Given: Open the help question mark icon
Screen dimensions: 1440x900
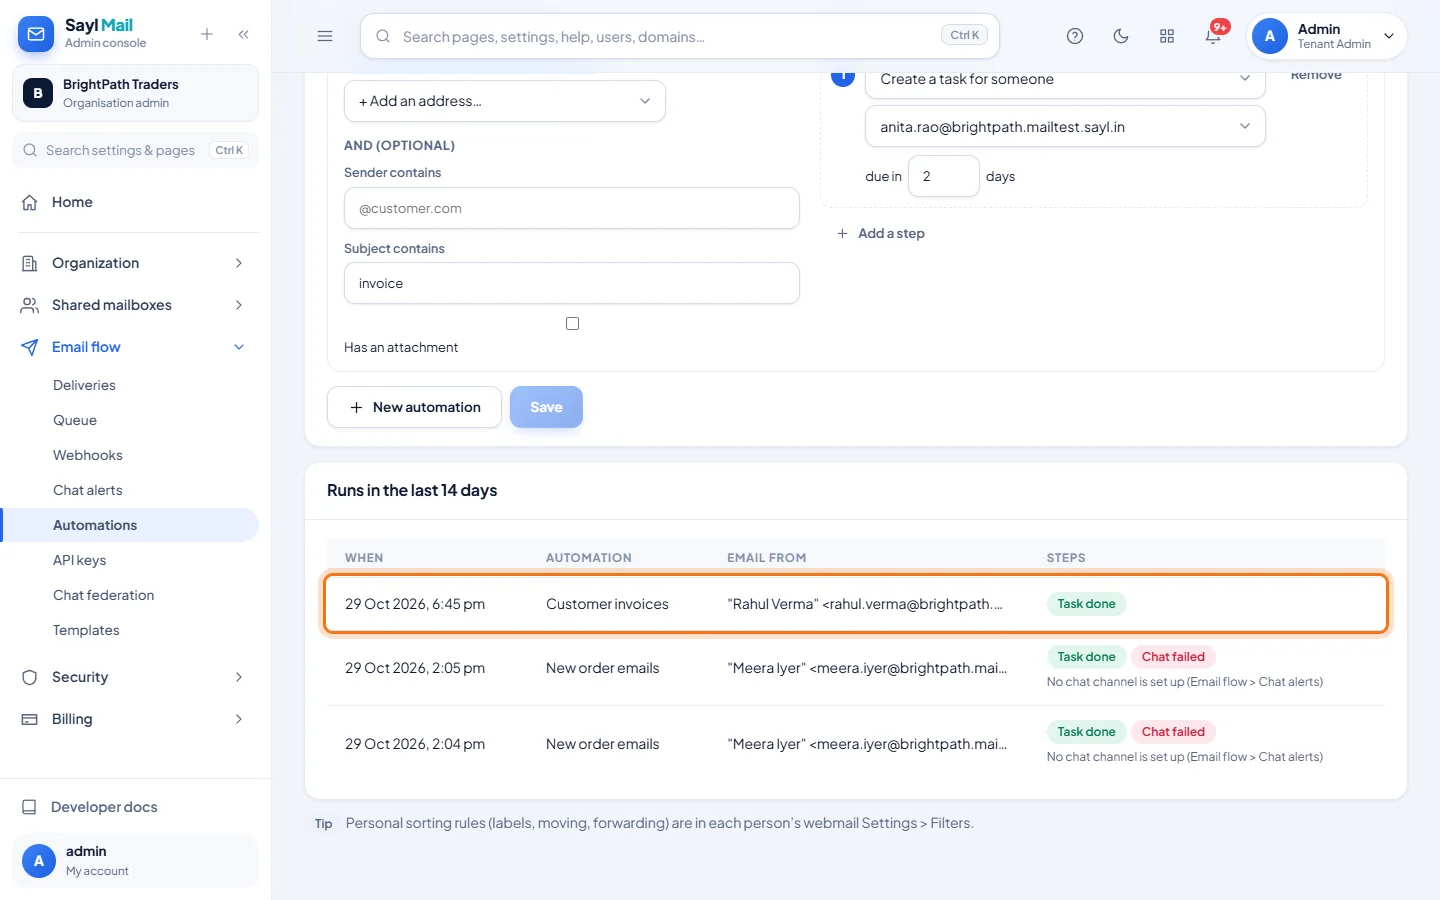Looking at the screenshot, I should tap(1075, 36).
